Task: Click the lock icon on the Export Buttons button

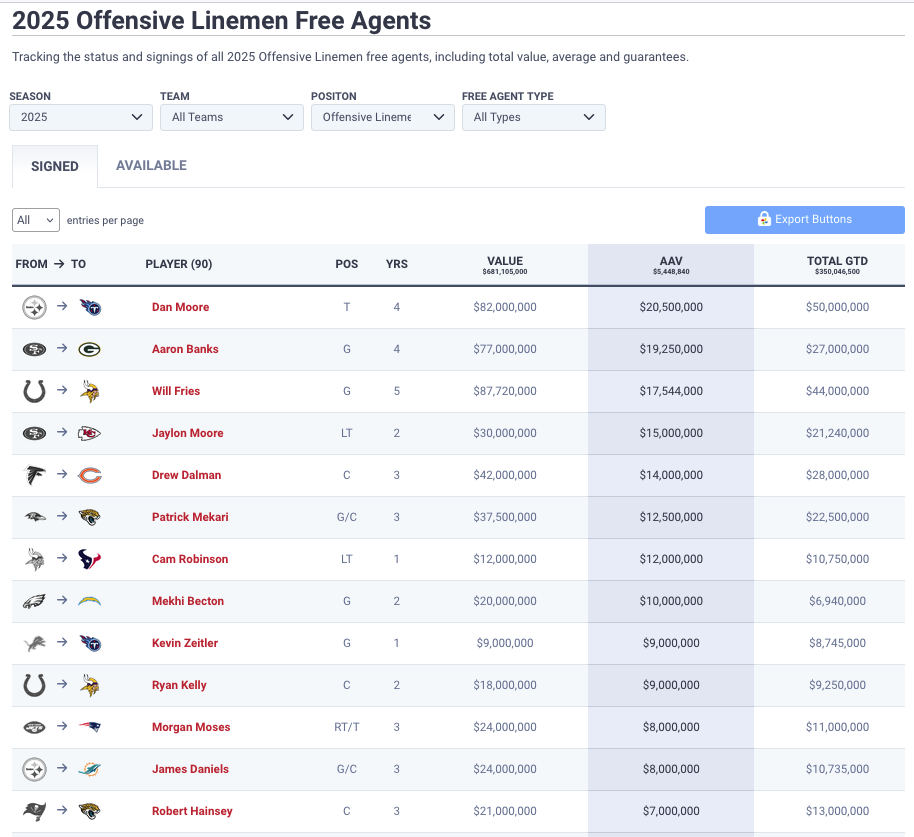Action: pyautogui.click(x=764, y=219)
